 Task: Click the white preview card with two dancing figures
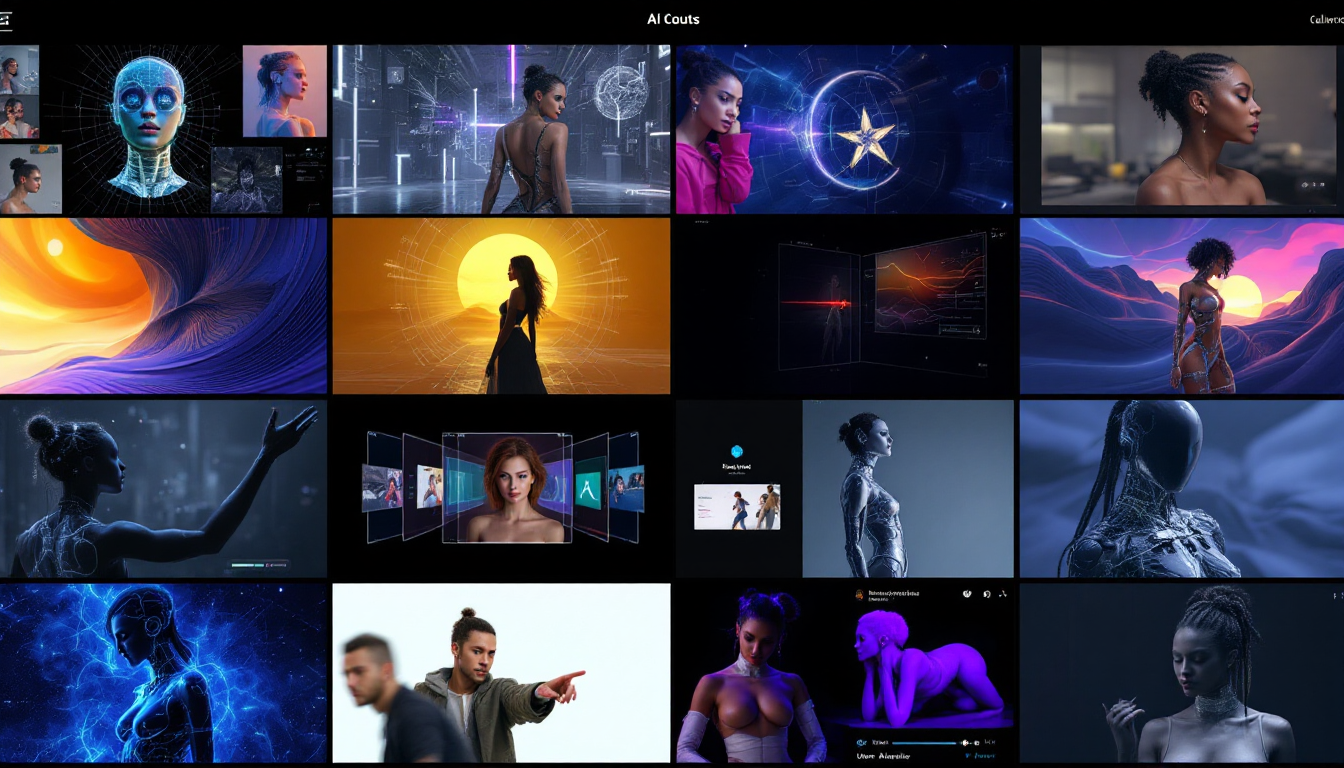click(737, 507)
